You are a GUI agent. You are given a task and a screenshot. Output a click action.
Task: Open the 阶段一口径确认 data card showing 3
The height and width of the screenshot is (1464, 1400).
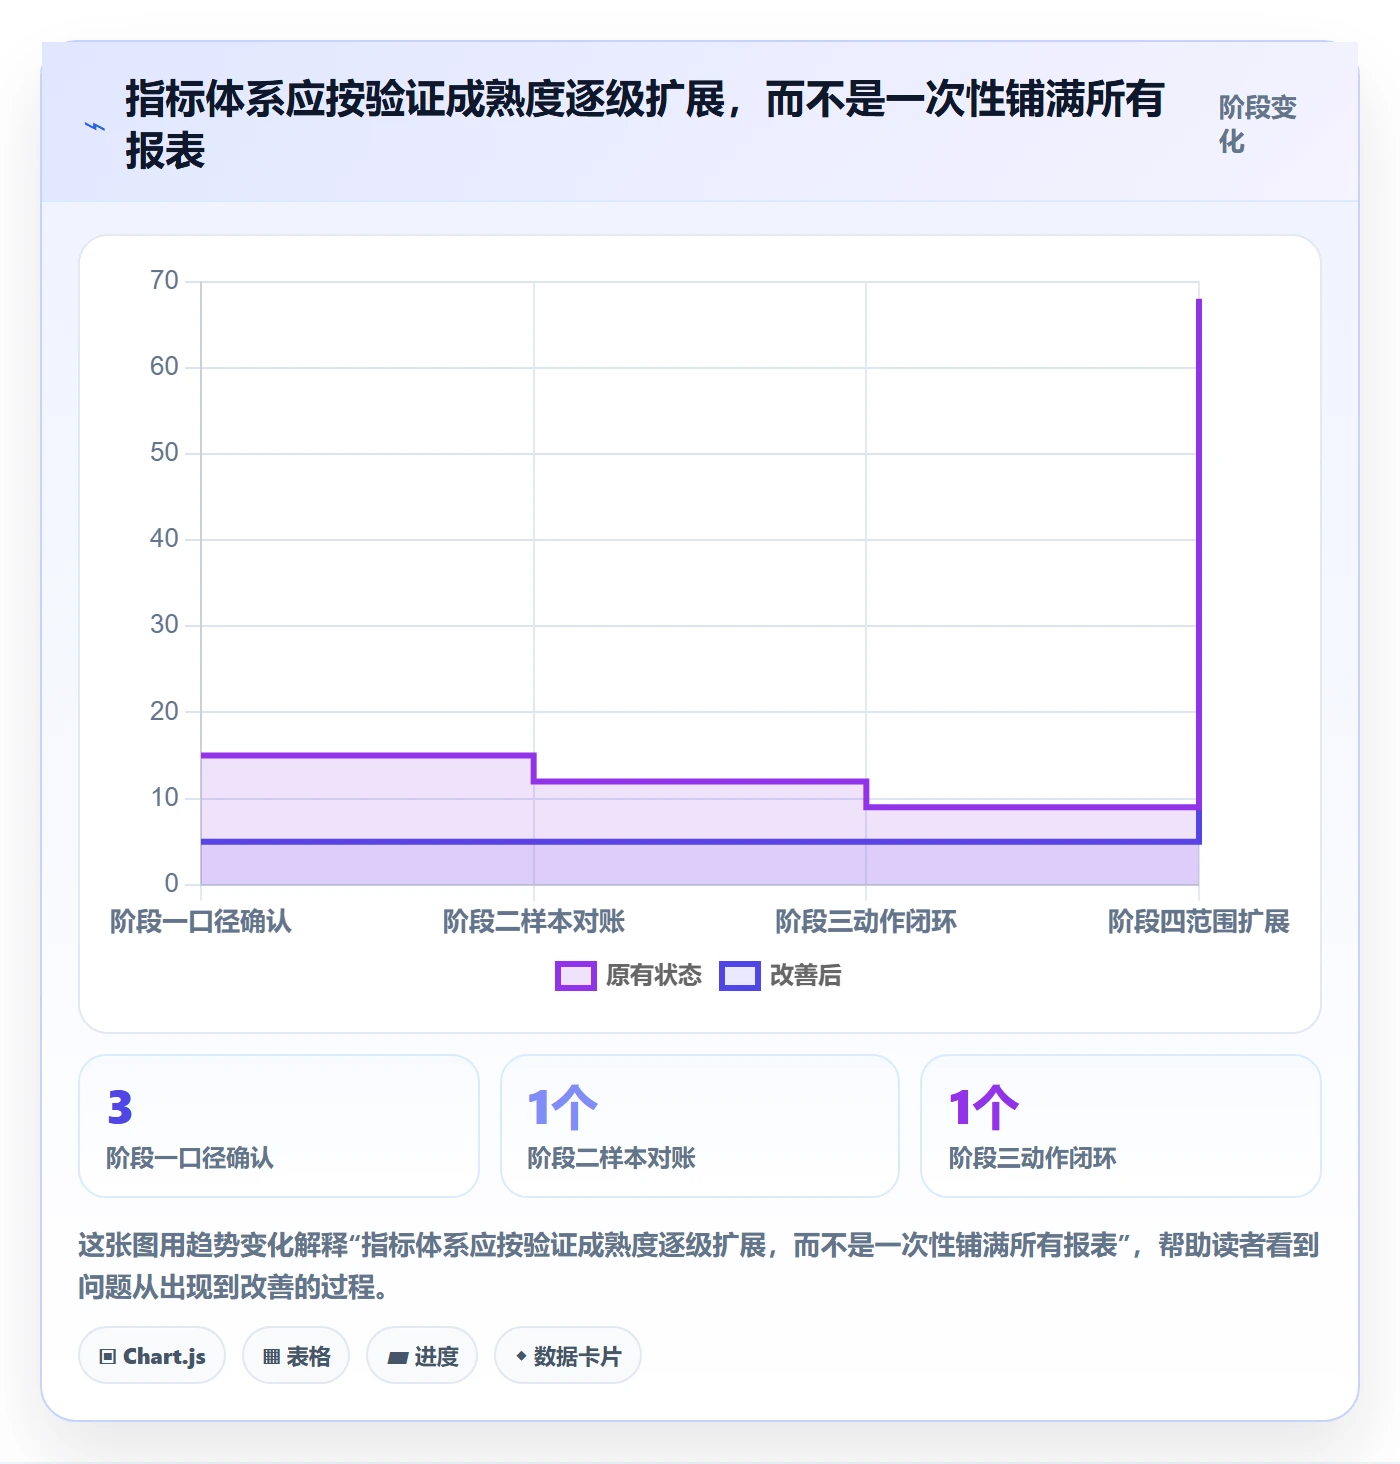(279, 1126)
